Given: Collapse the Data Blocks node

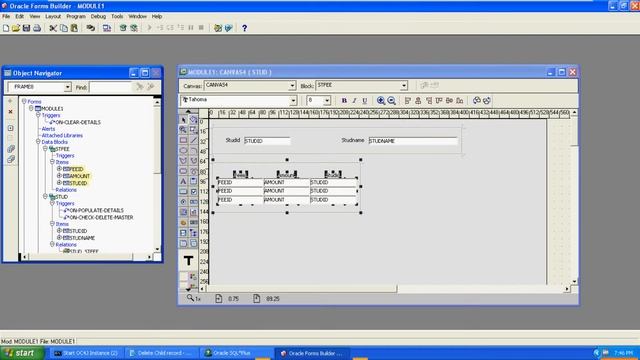Looking at the screenshot, I should (38, 142).
